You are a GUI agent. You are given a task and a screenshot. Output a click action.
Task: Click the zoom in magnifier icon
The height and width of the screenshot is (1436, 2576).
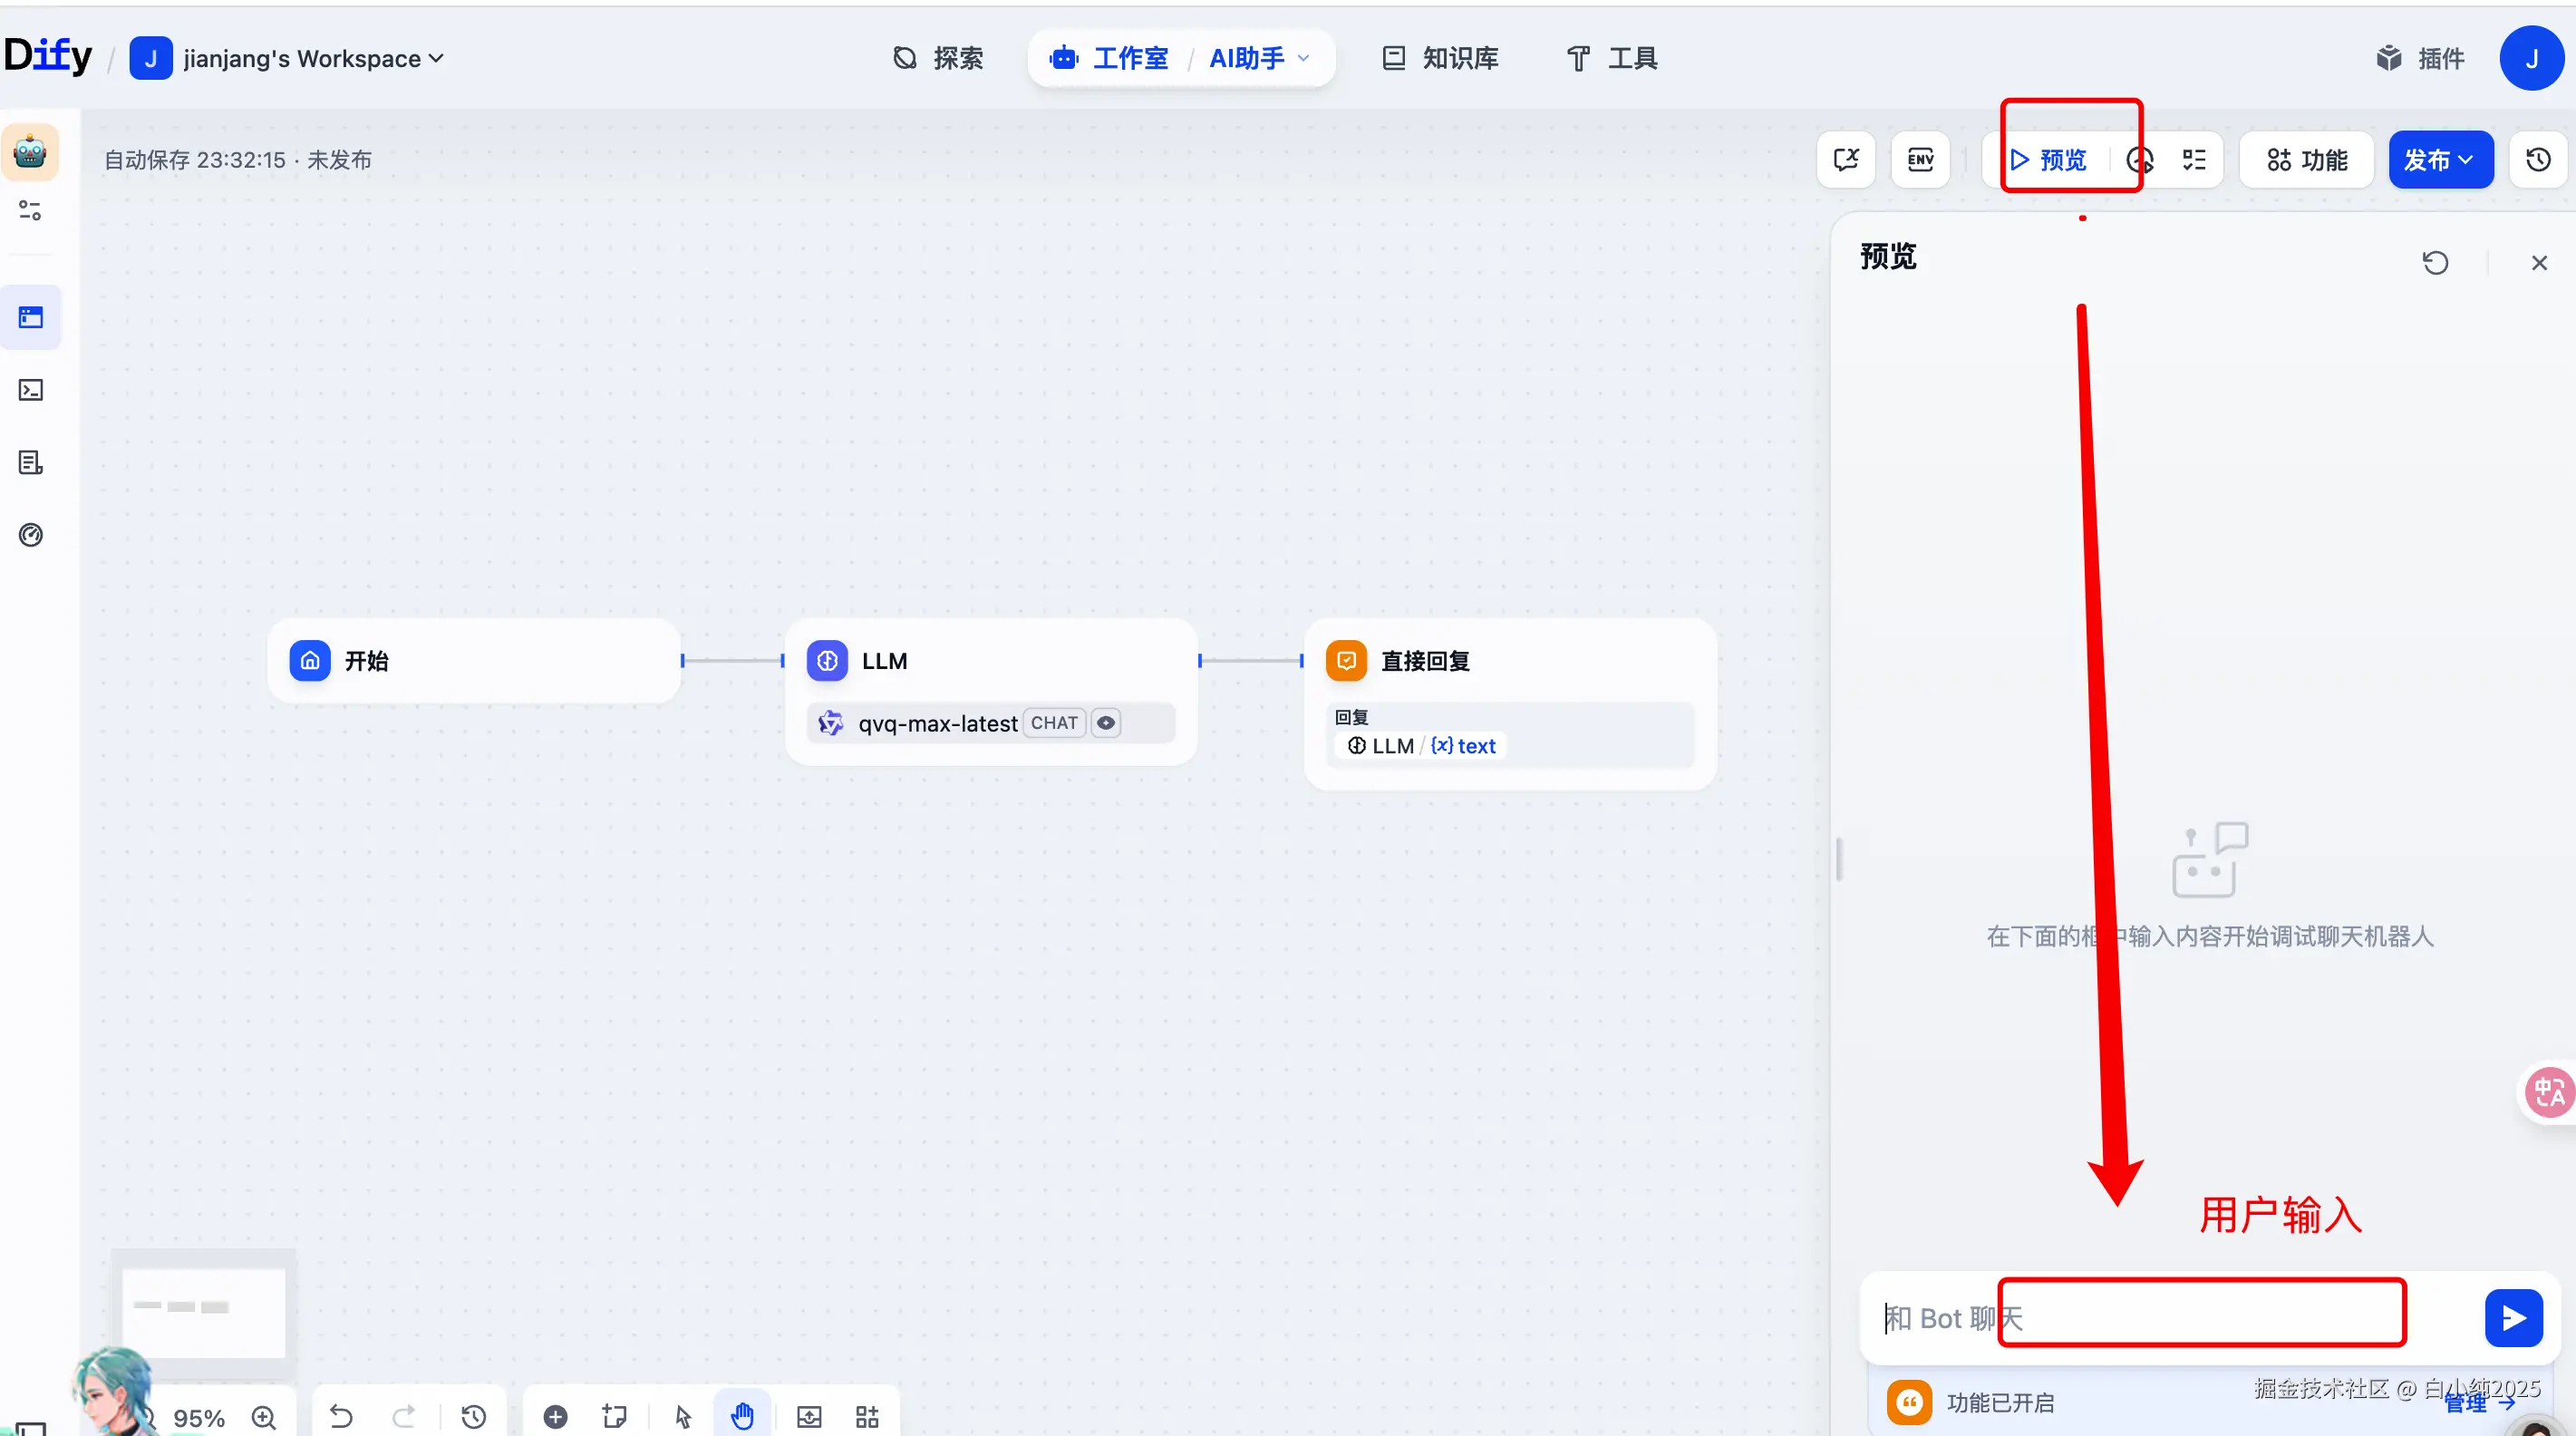tap(264, 1417)
